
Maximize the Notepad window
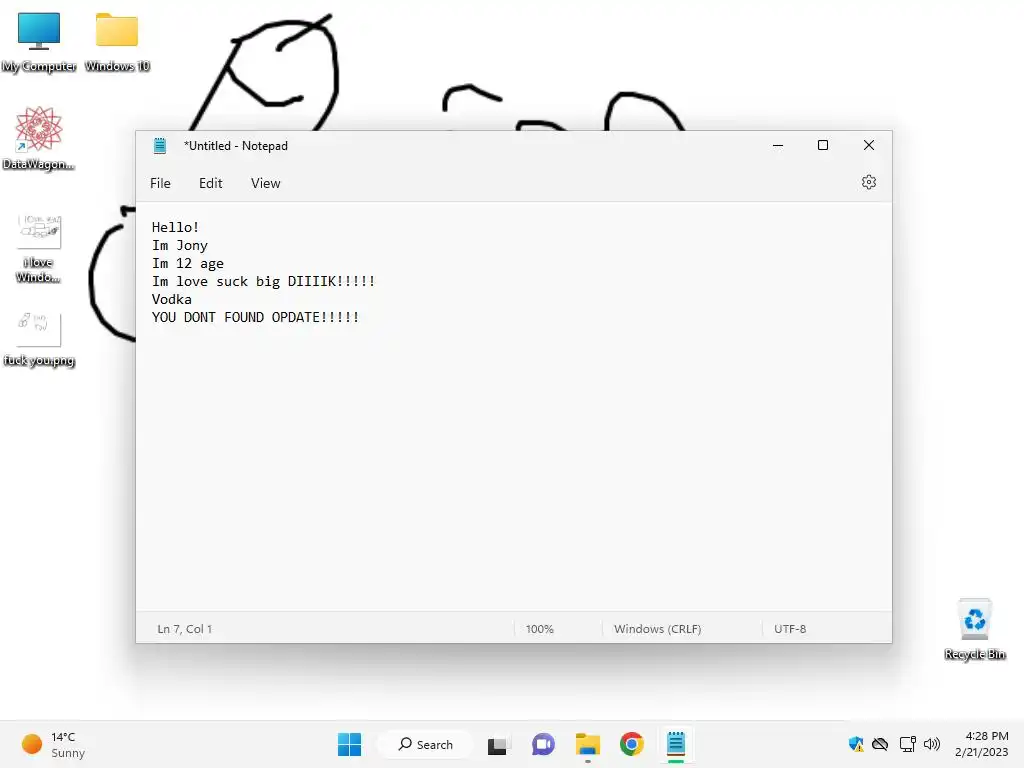coord(823,145)
